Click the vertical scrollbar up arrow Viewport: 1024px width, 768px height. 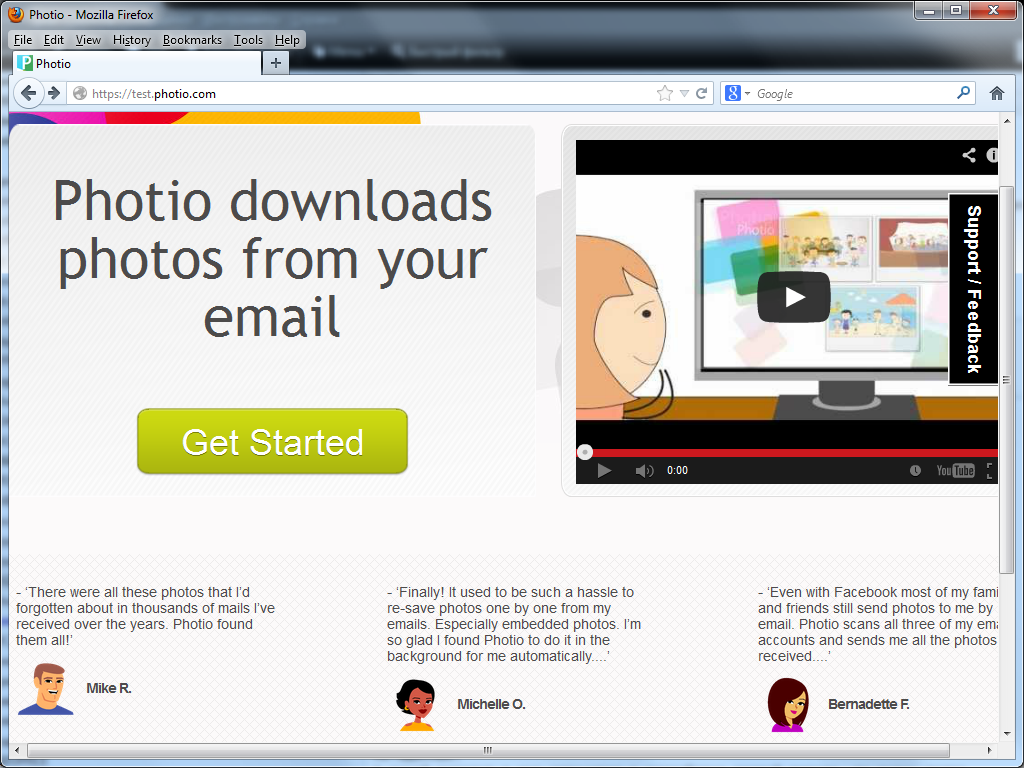point(1006,121)
